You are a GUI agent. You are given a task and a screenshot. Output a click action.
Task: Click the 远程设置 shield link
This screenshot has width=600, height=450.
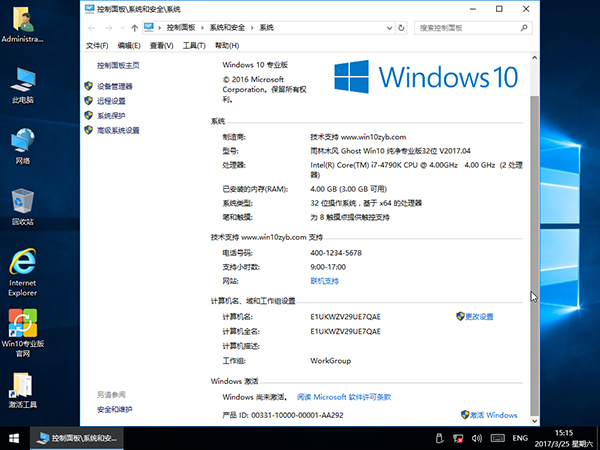110,101
